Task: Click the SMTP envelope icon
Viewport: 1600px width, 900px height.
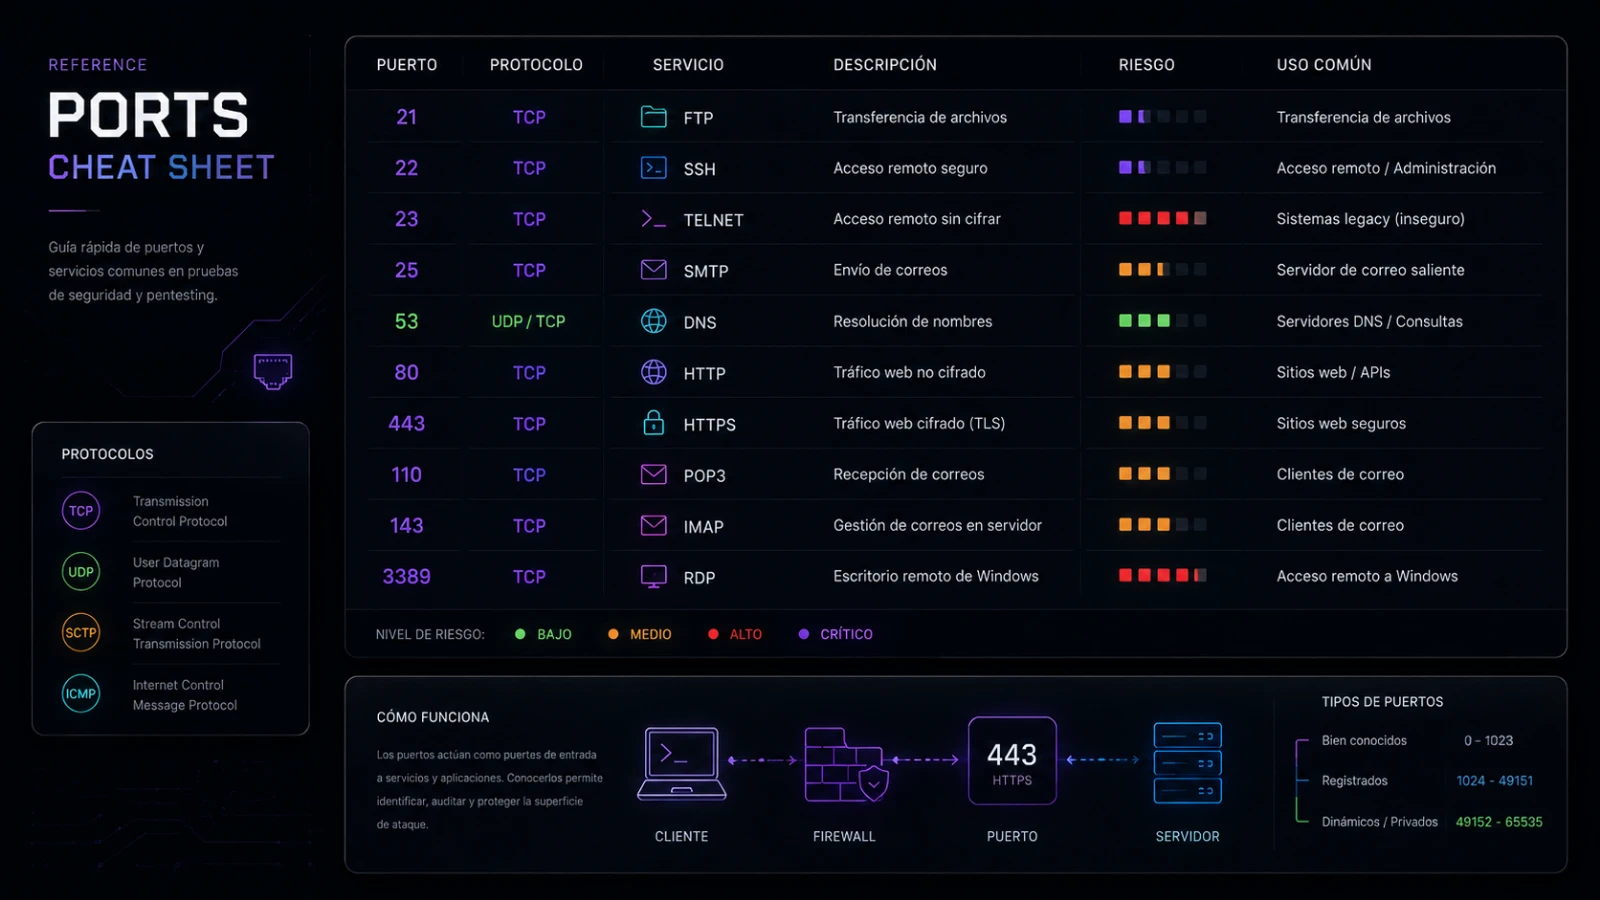Action: click(x=653, y=270)
